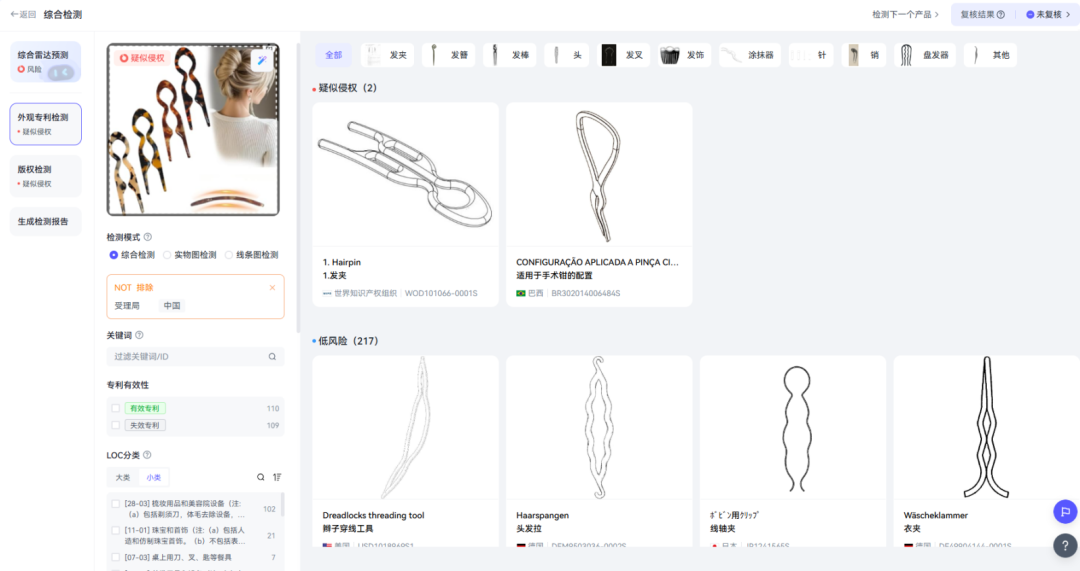Check the 有效专利 checkbox
The height and width of the screenshot is (571, 1080).
click(116, 408)
